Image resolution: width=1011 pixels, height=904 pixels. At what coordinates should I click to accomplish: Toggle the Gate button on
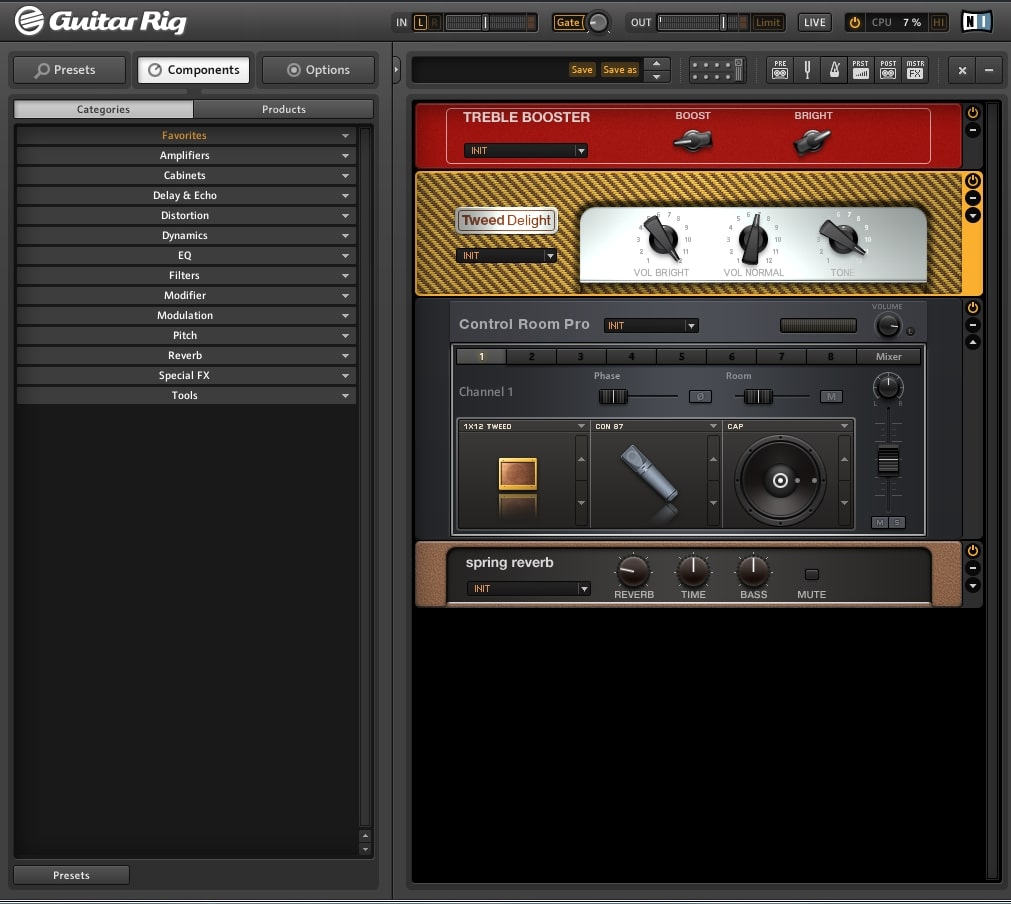click(x=568, y=22)
